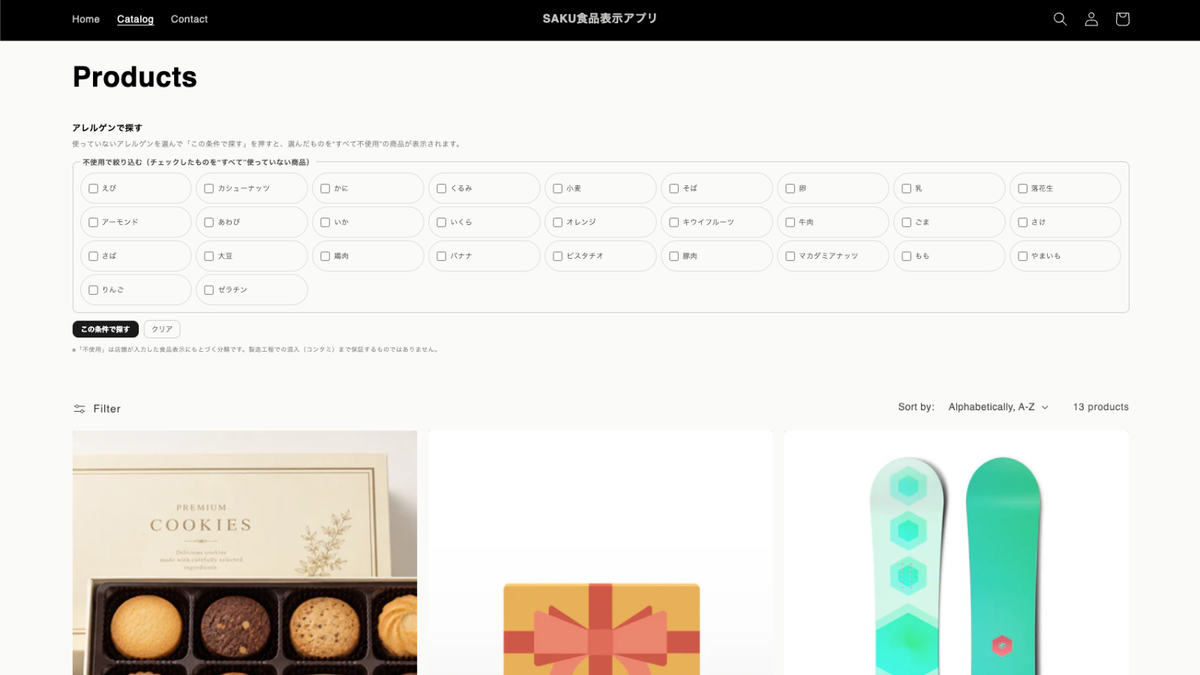
Task: Check the 大豆 allergen checkbox
Action: tap(209, 256)
